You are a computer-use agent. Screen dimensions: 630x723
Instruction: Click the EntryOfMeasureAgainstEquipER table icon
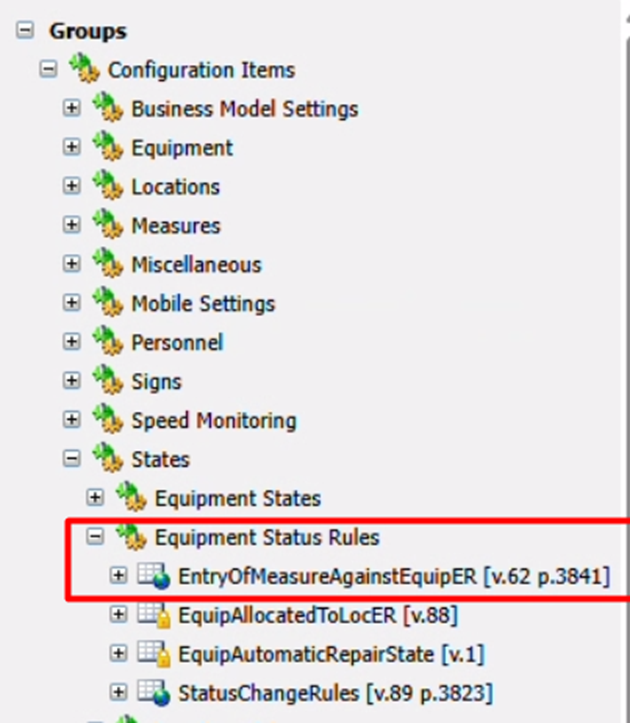click(x=154, y=576)
